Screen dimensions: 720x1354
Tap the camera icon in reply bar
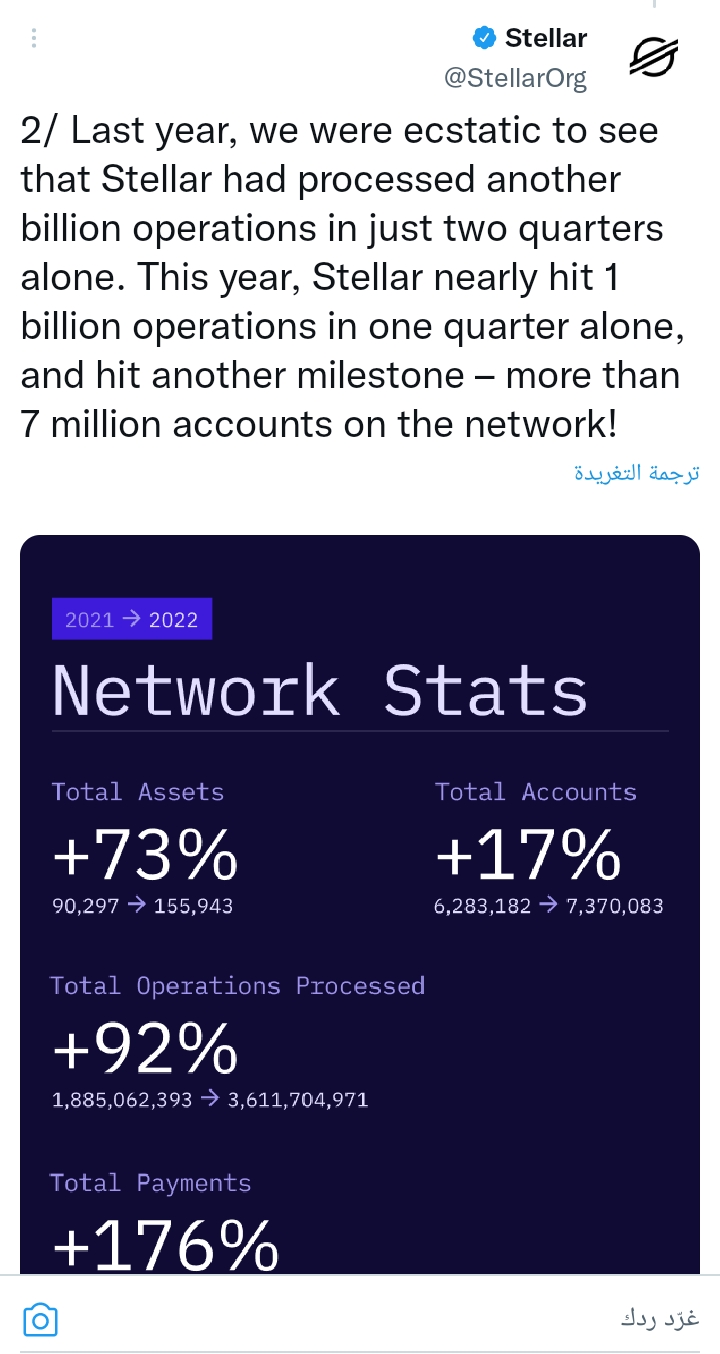40,1320
